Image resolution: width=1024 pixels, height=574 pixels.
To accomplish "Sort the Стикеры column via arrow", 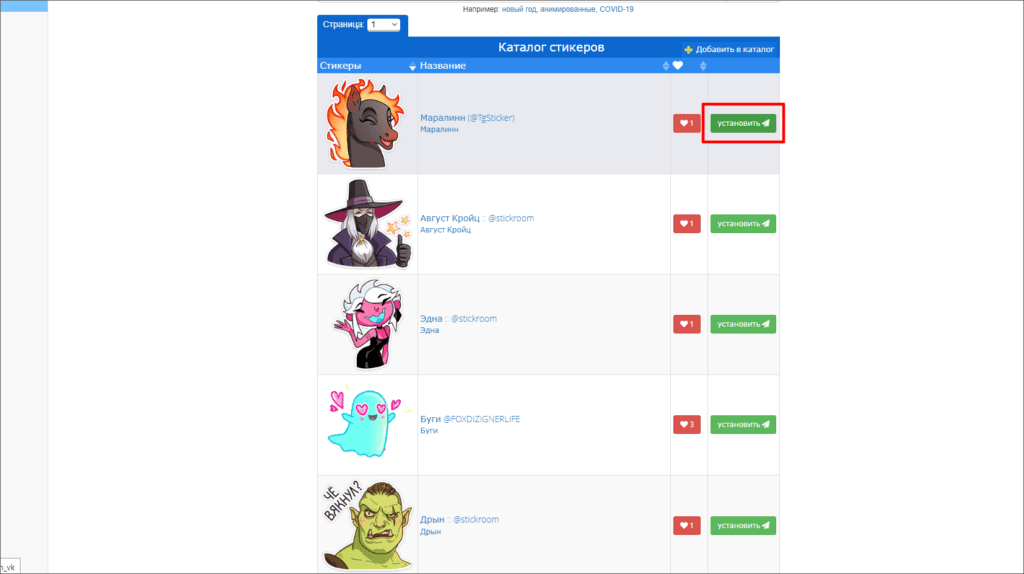I will click(x=412, y=66).
